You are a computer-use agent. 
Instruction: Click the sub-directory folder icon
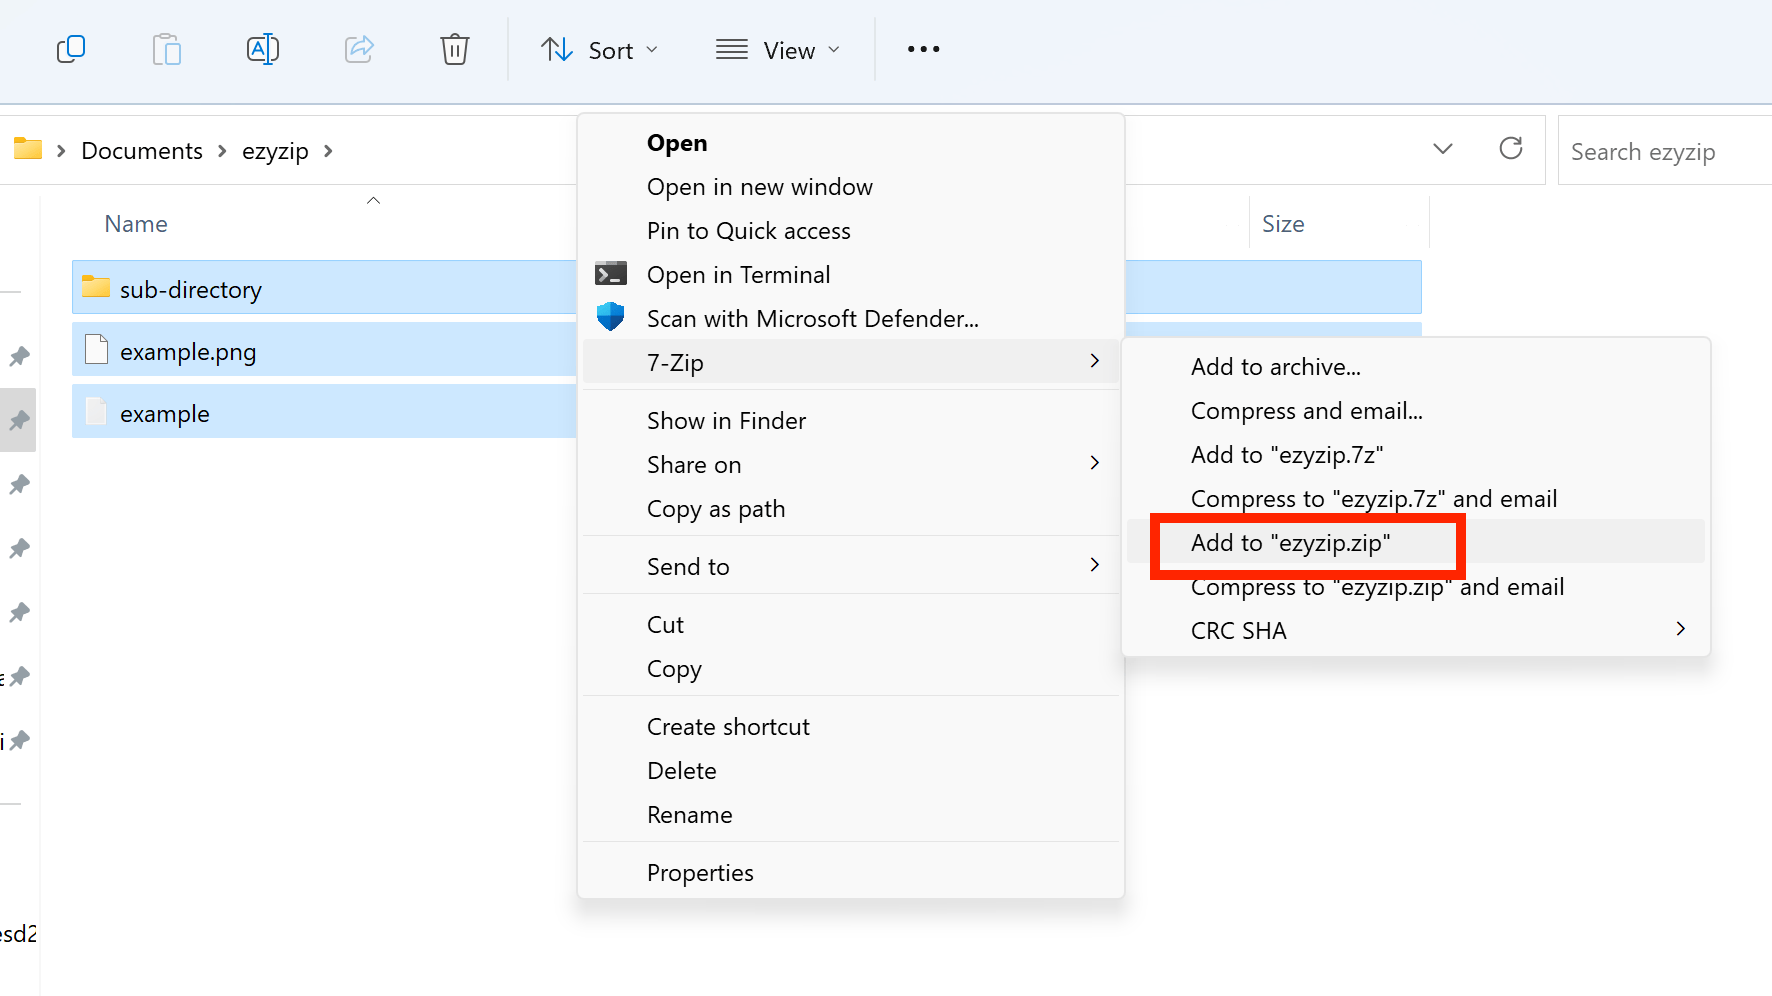[x=95, y=287]
